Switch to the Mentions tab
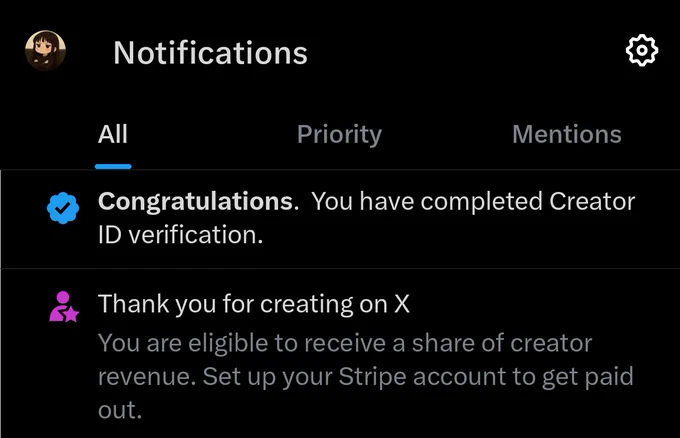The height and width of the screenshot is (438, 680). (567, 134)
